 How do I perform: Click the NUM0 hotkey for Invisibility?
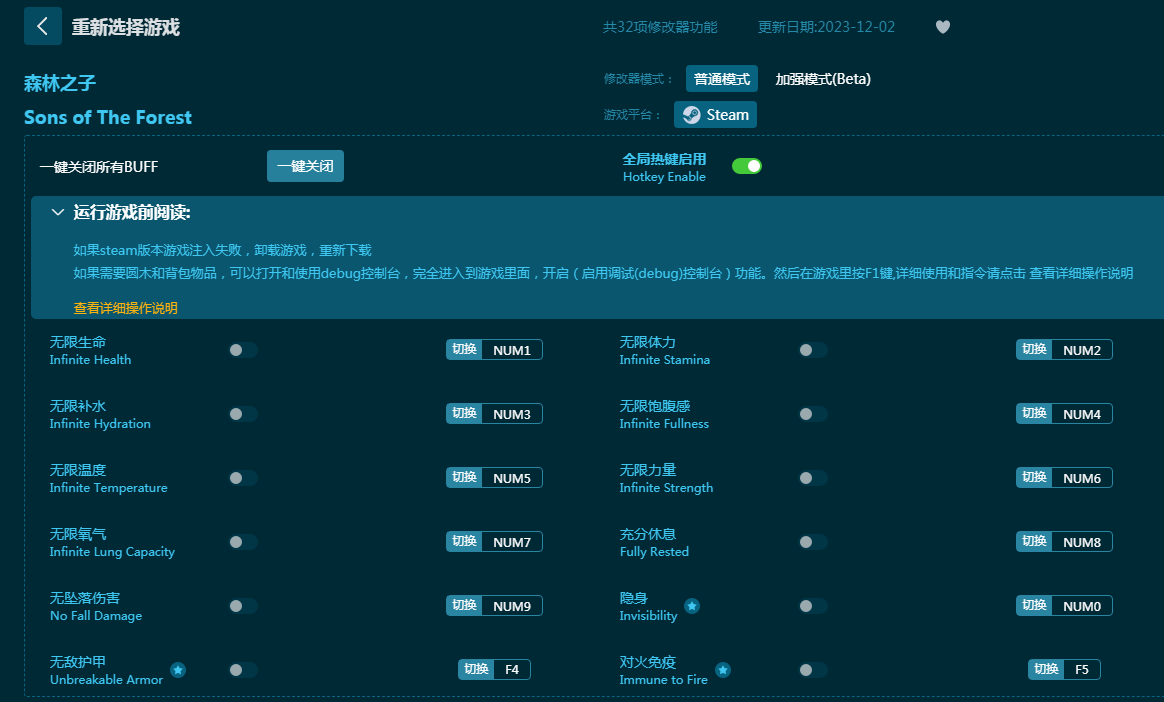click(1065, 606)
